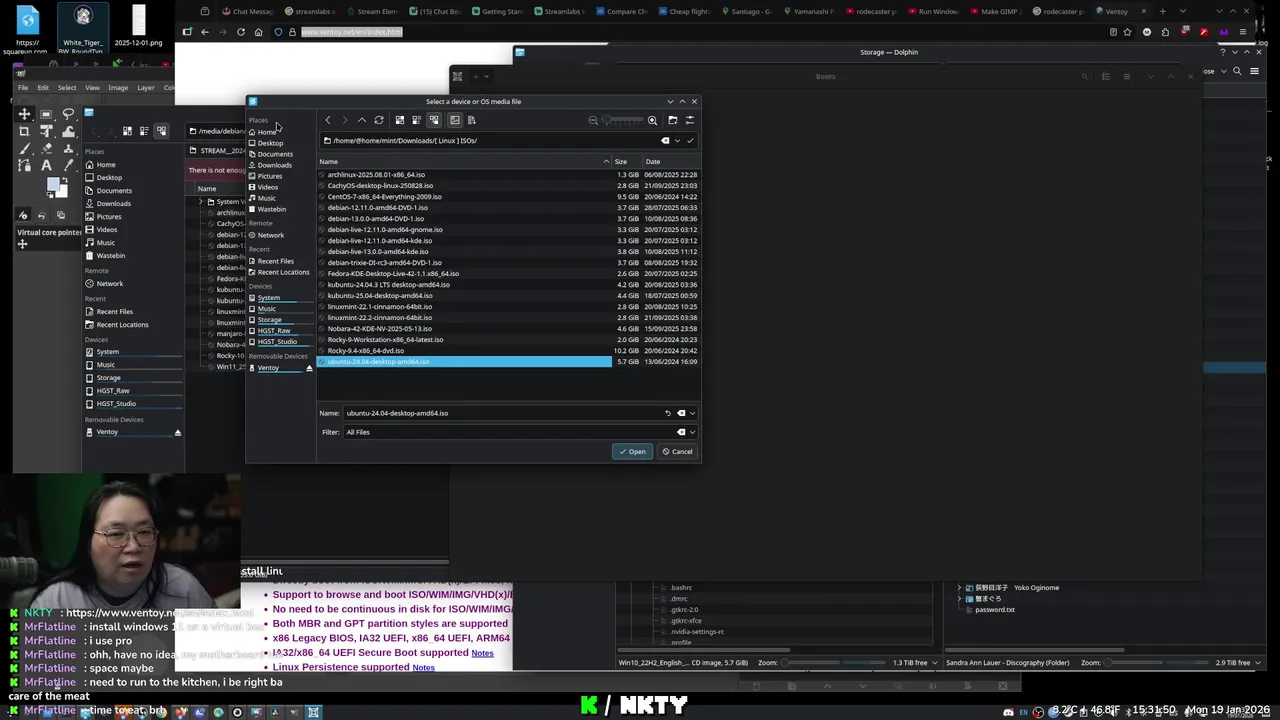Click Notes link beside Secure Boot
The image size is (1280, 720).
pos(482,653)
